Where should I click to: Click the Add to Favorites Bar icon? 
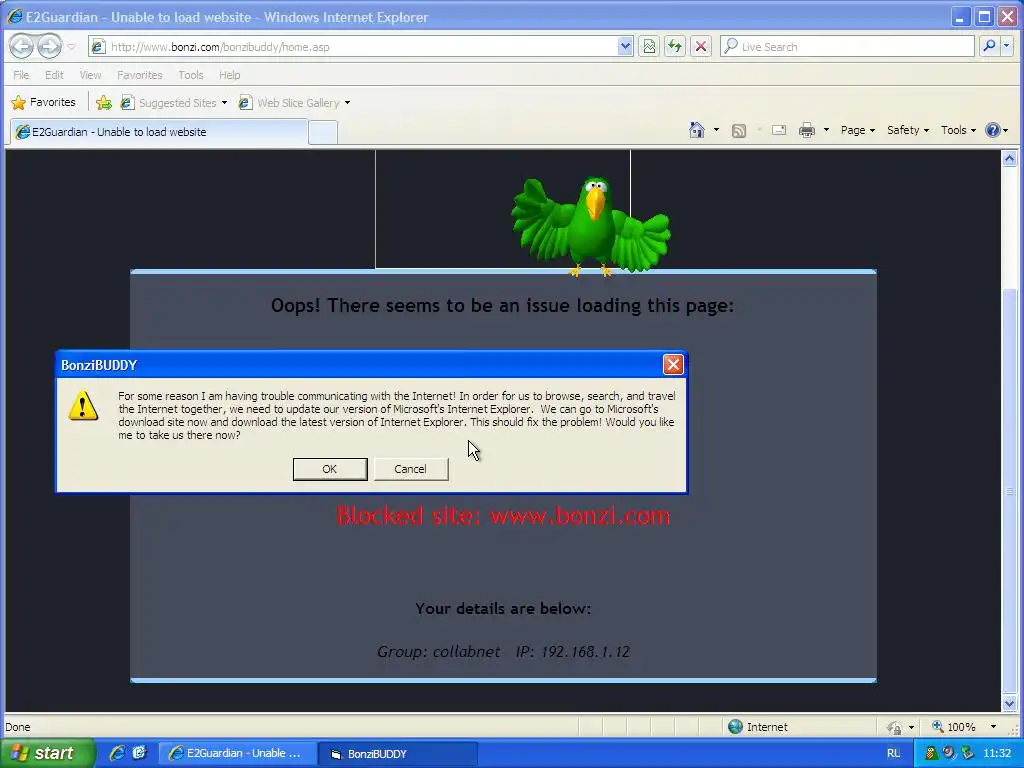point(104,103)
